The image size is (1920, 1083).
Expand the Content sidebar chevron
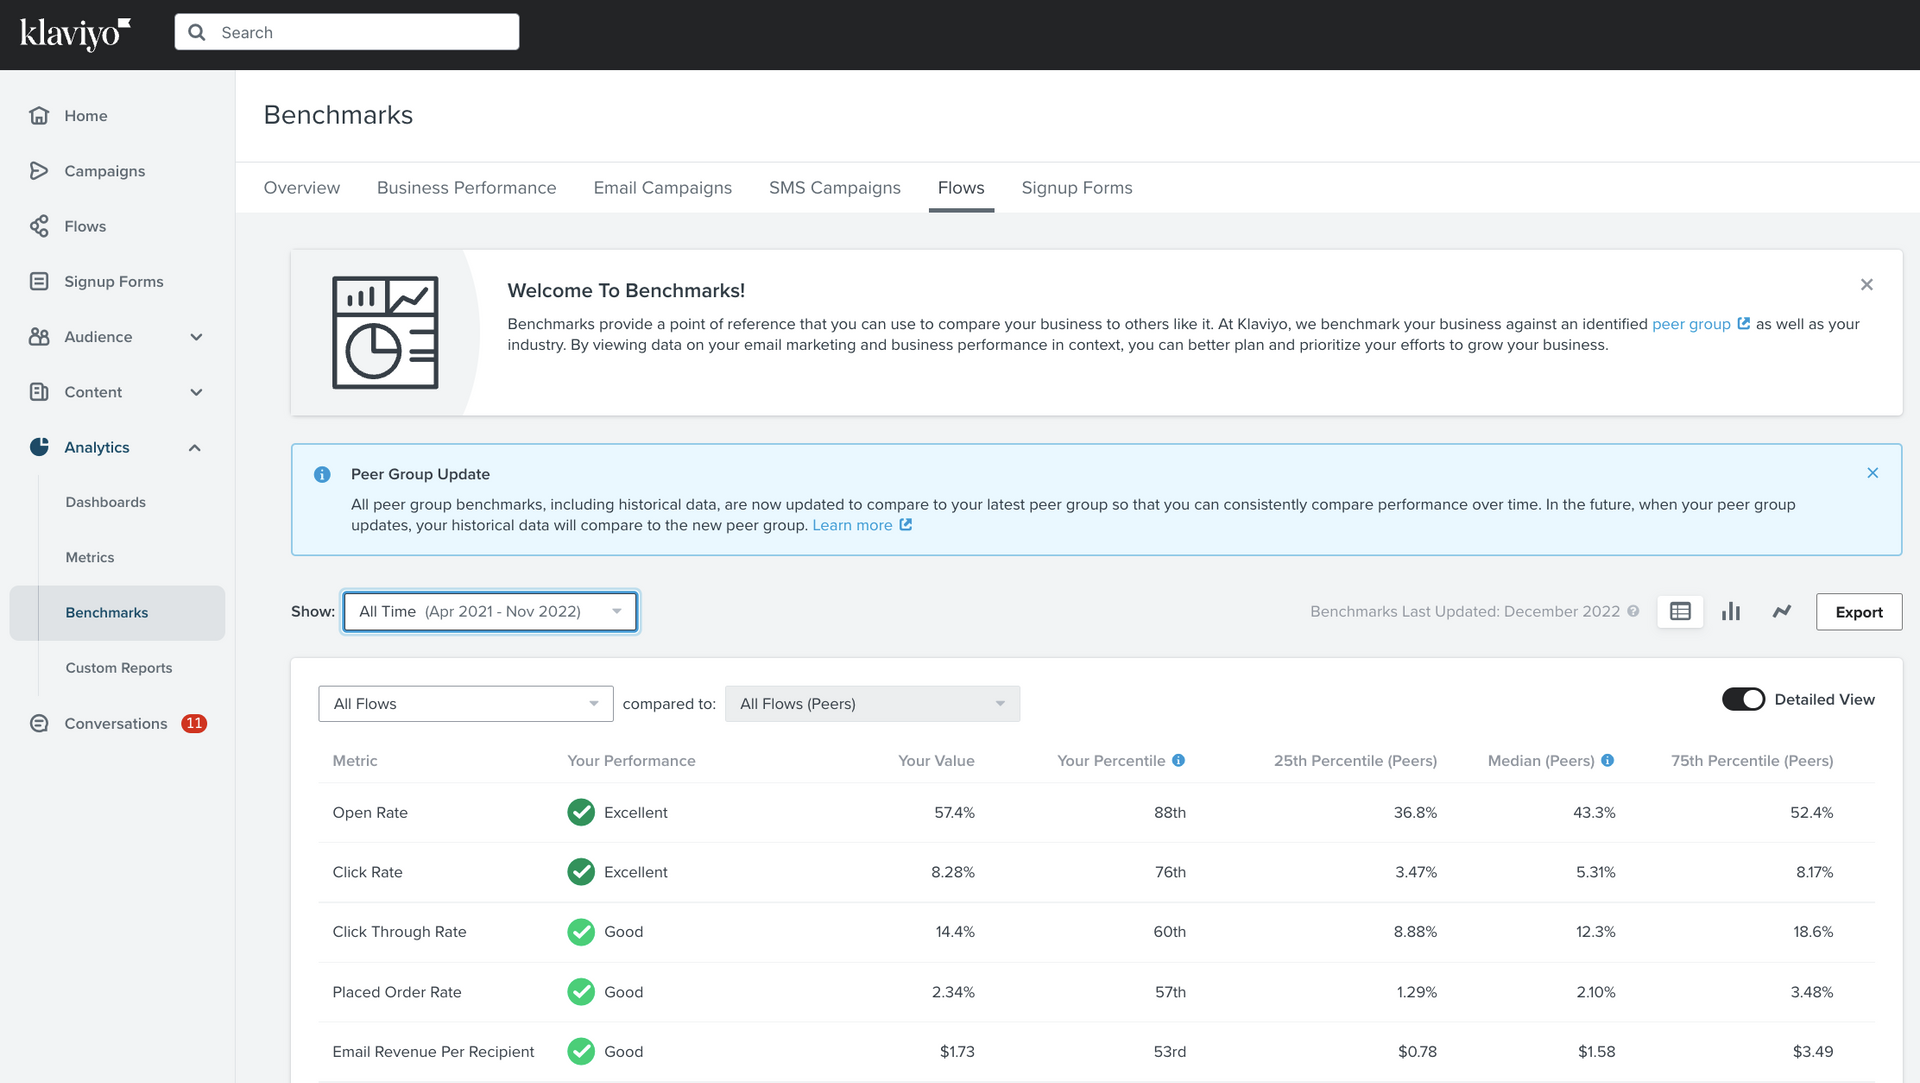196,392
